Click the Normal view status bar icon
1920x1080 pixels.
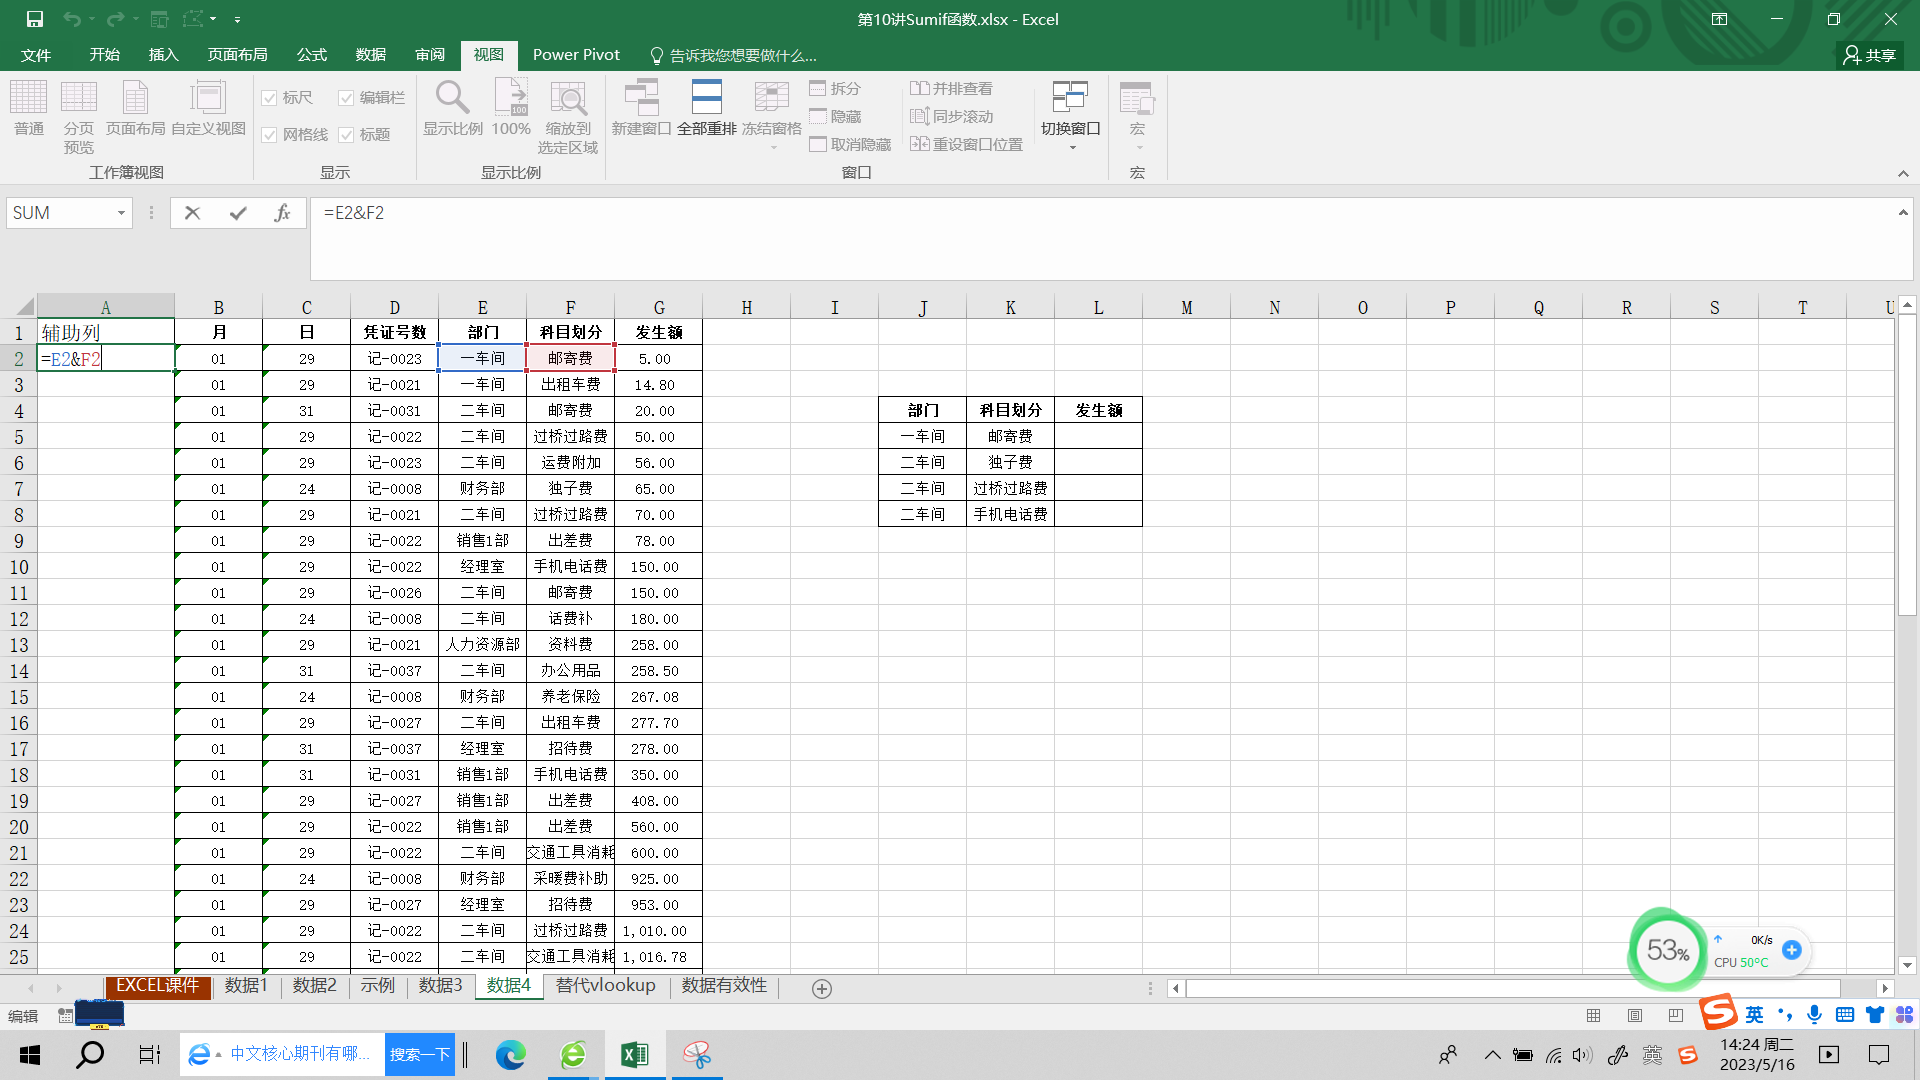click(x=1594, y=1016)
